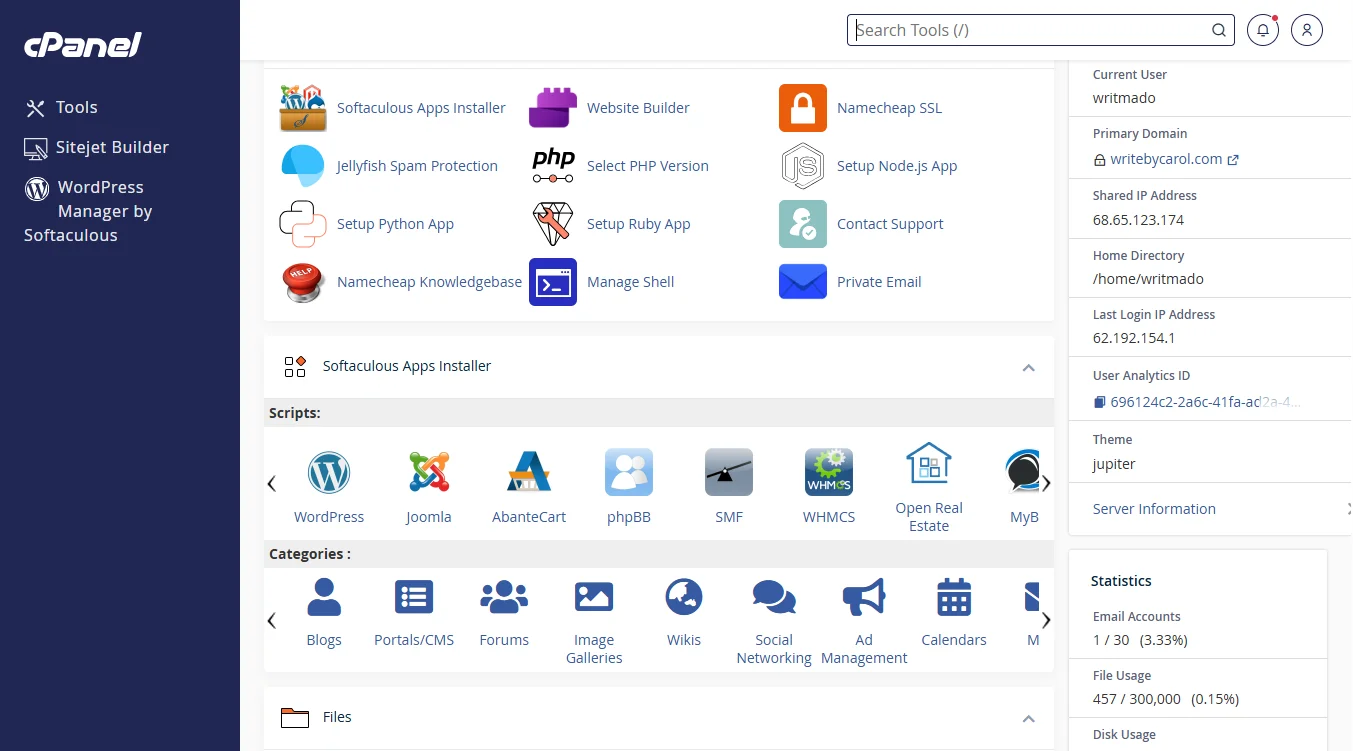This screenshot has width=1353, height=751.
Task: Click the Setup Python App icon
Action: (303, 224)
